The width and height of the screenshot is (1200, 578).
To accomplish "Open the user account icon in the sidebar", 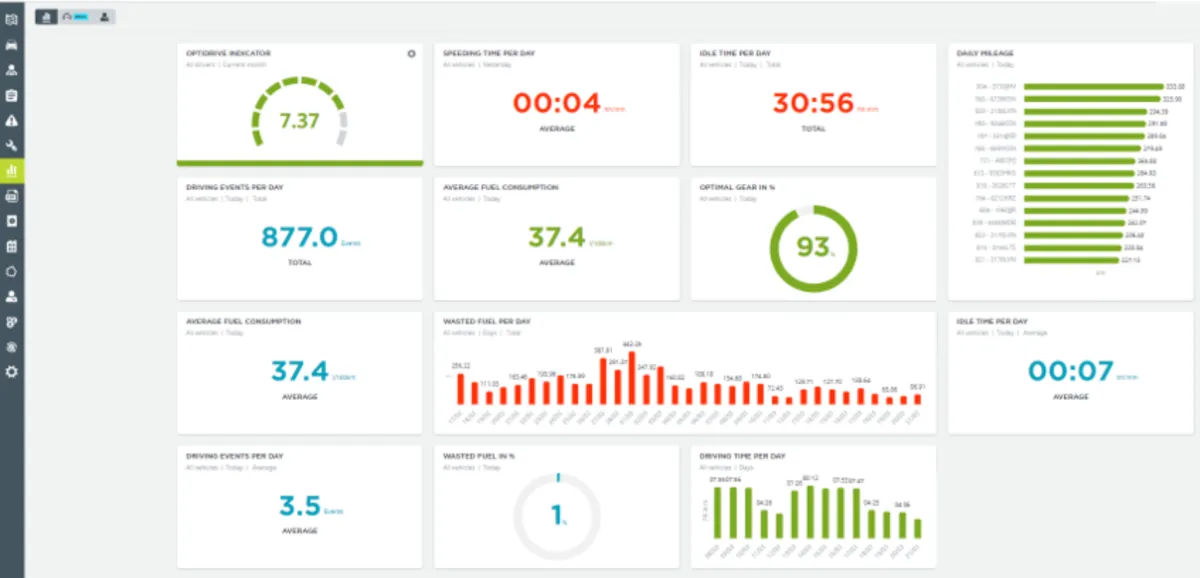I will pyautogui.click(x=12, y=296).
